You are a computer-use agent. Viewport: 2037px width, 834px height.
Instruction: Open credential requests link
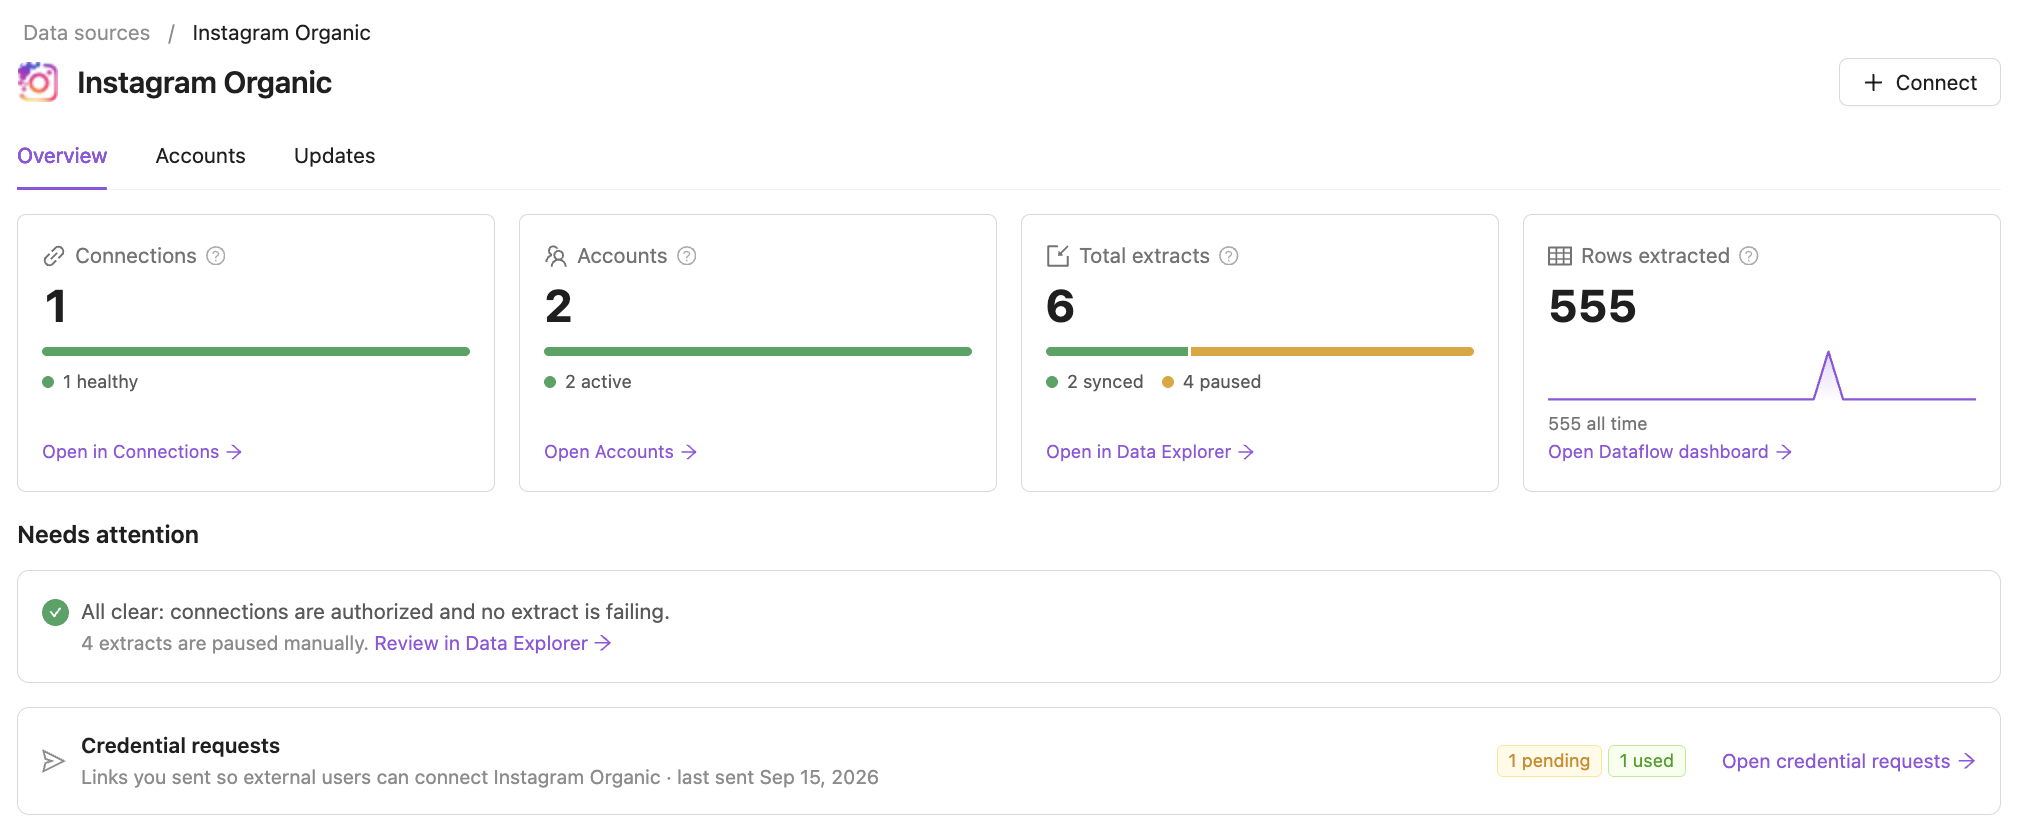tap(1849, 761)
